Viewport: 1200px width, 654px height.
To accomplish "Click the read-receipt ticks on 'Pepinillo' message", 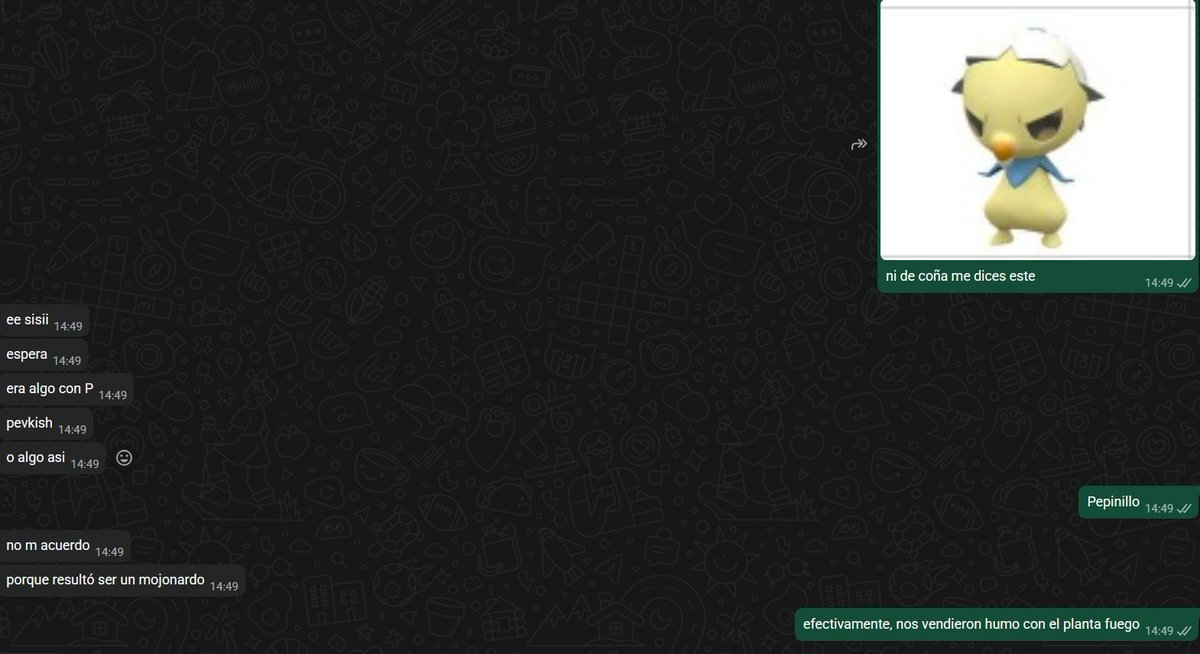I will click(1185, 509).
